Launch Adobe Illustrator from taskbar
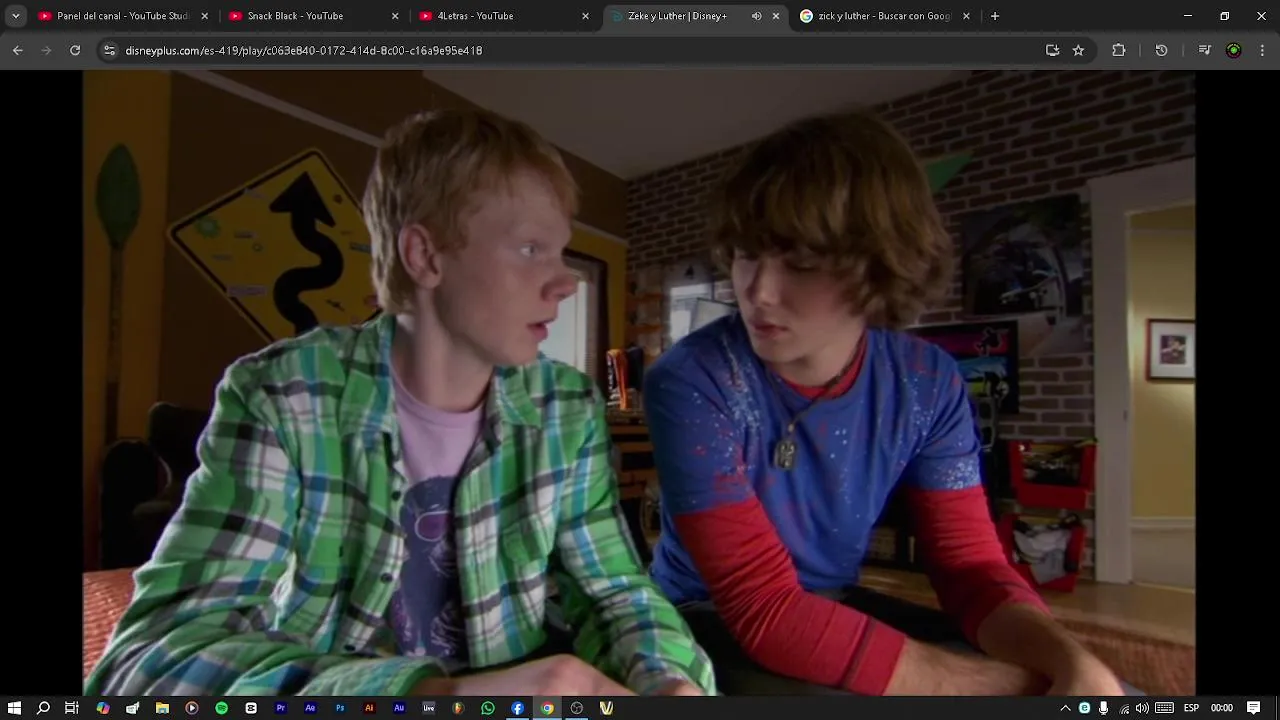The height and width of the screenshot is (720, 1280). pos(369,708)
